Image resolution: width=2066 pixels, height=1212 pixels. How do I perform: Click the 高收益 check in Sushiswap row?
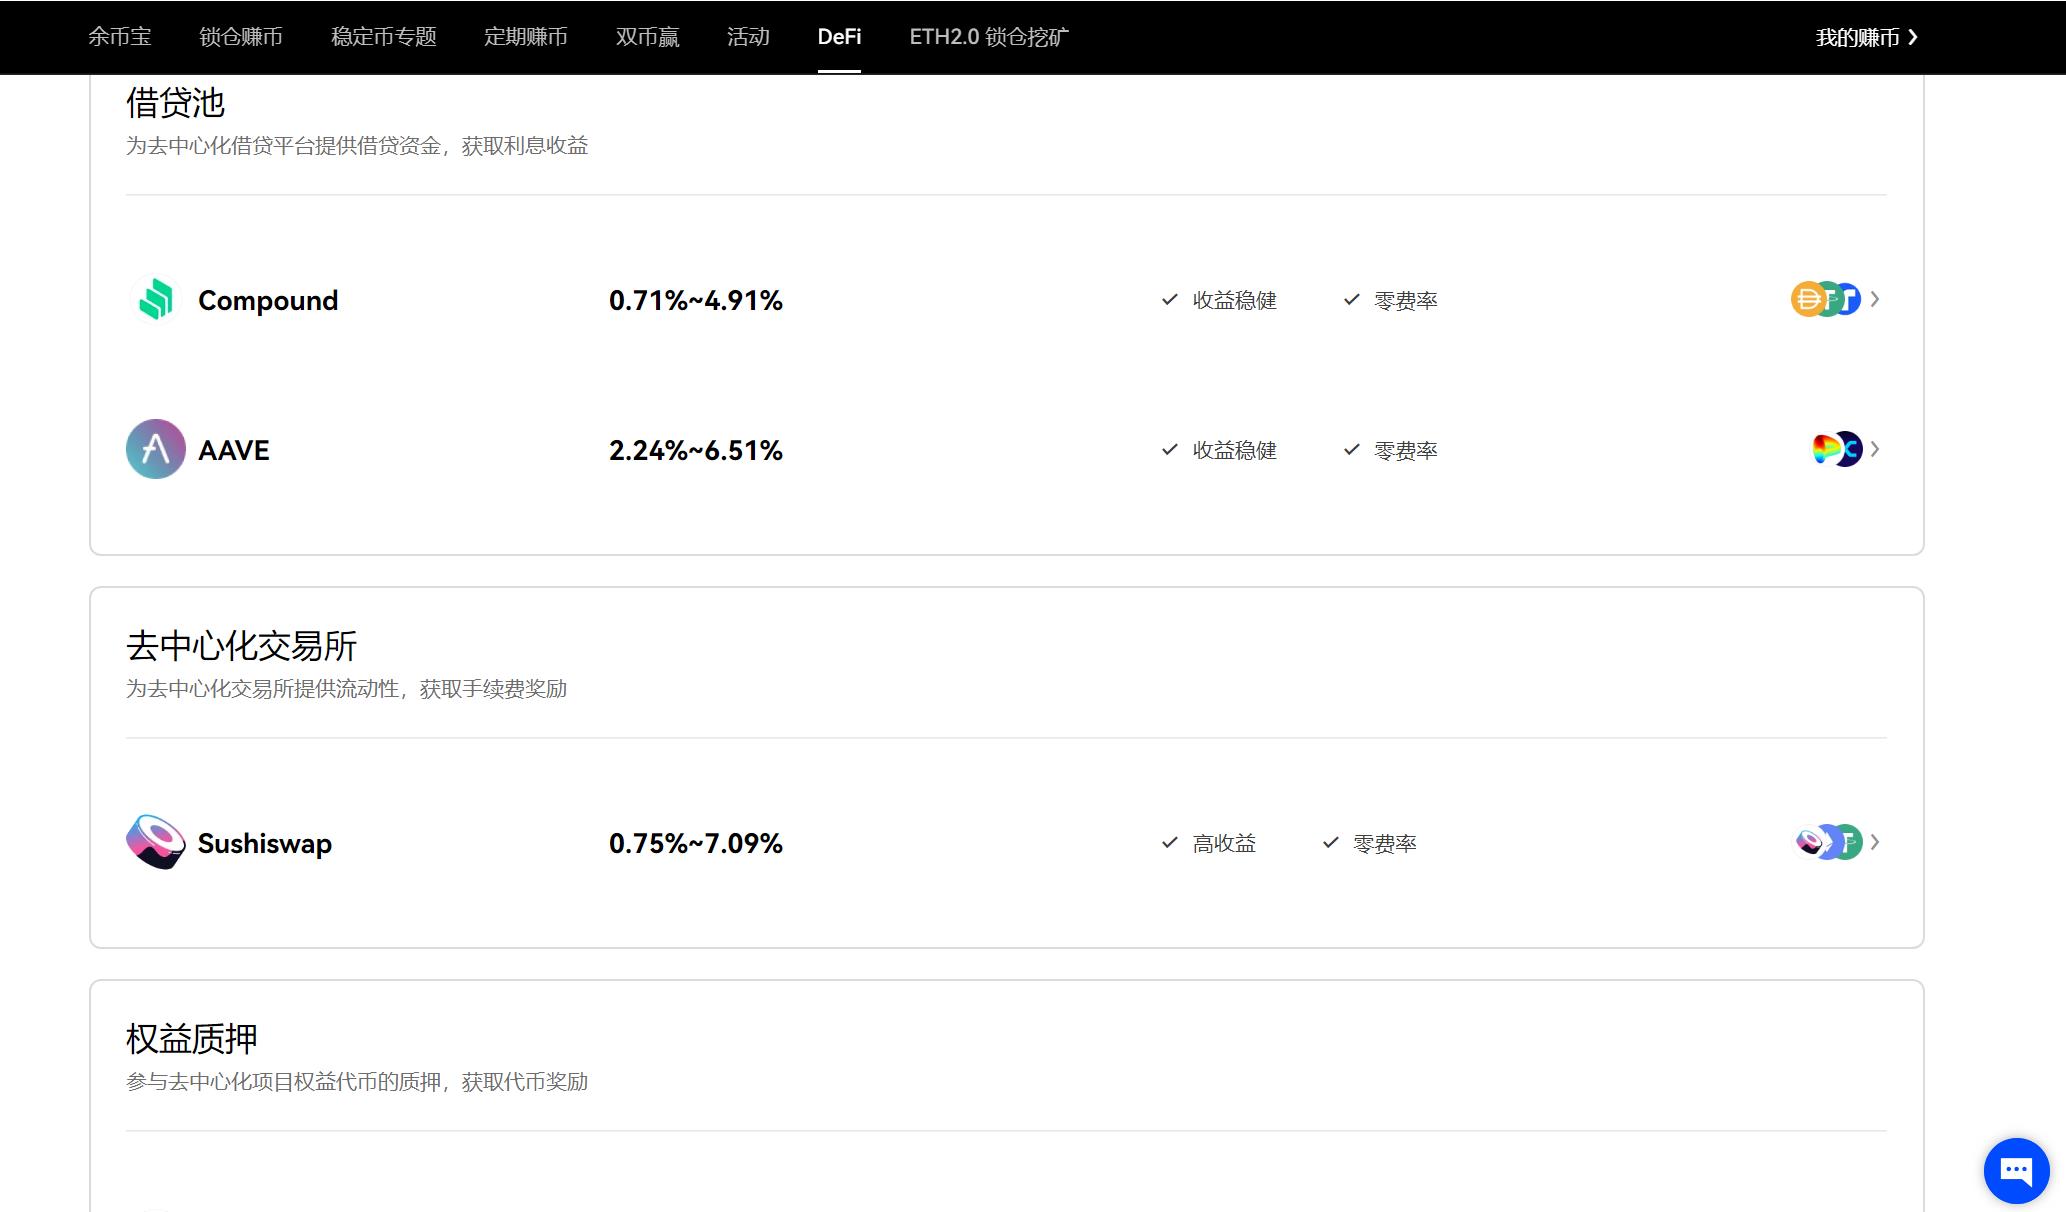click(1169, 843)
